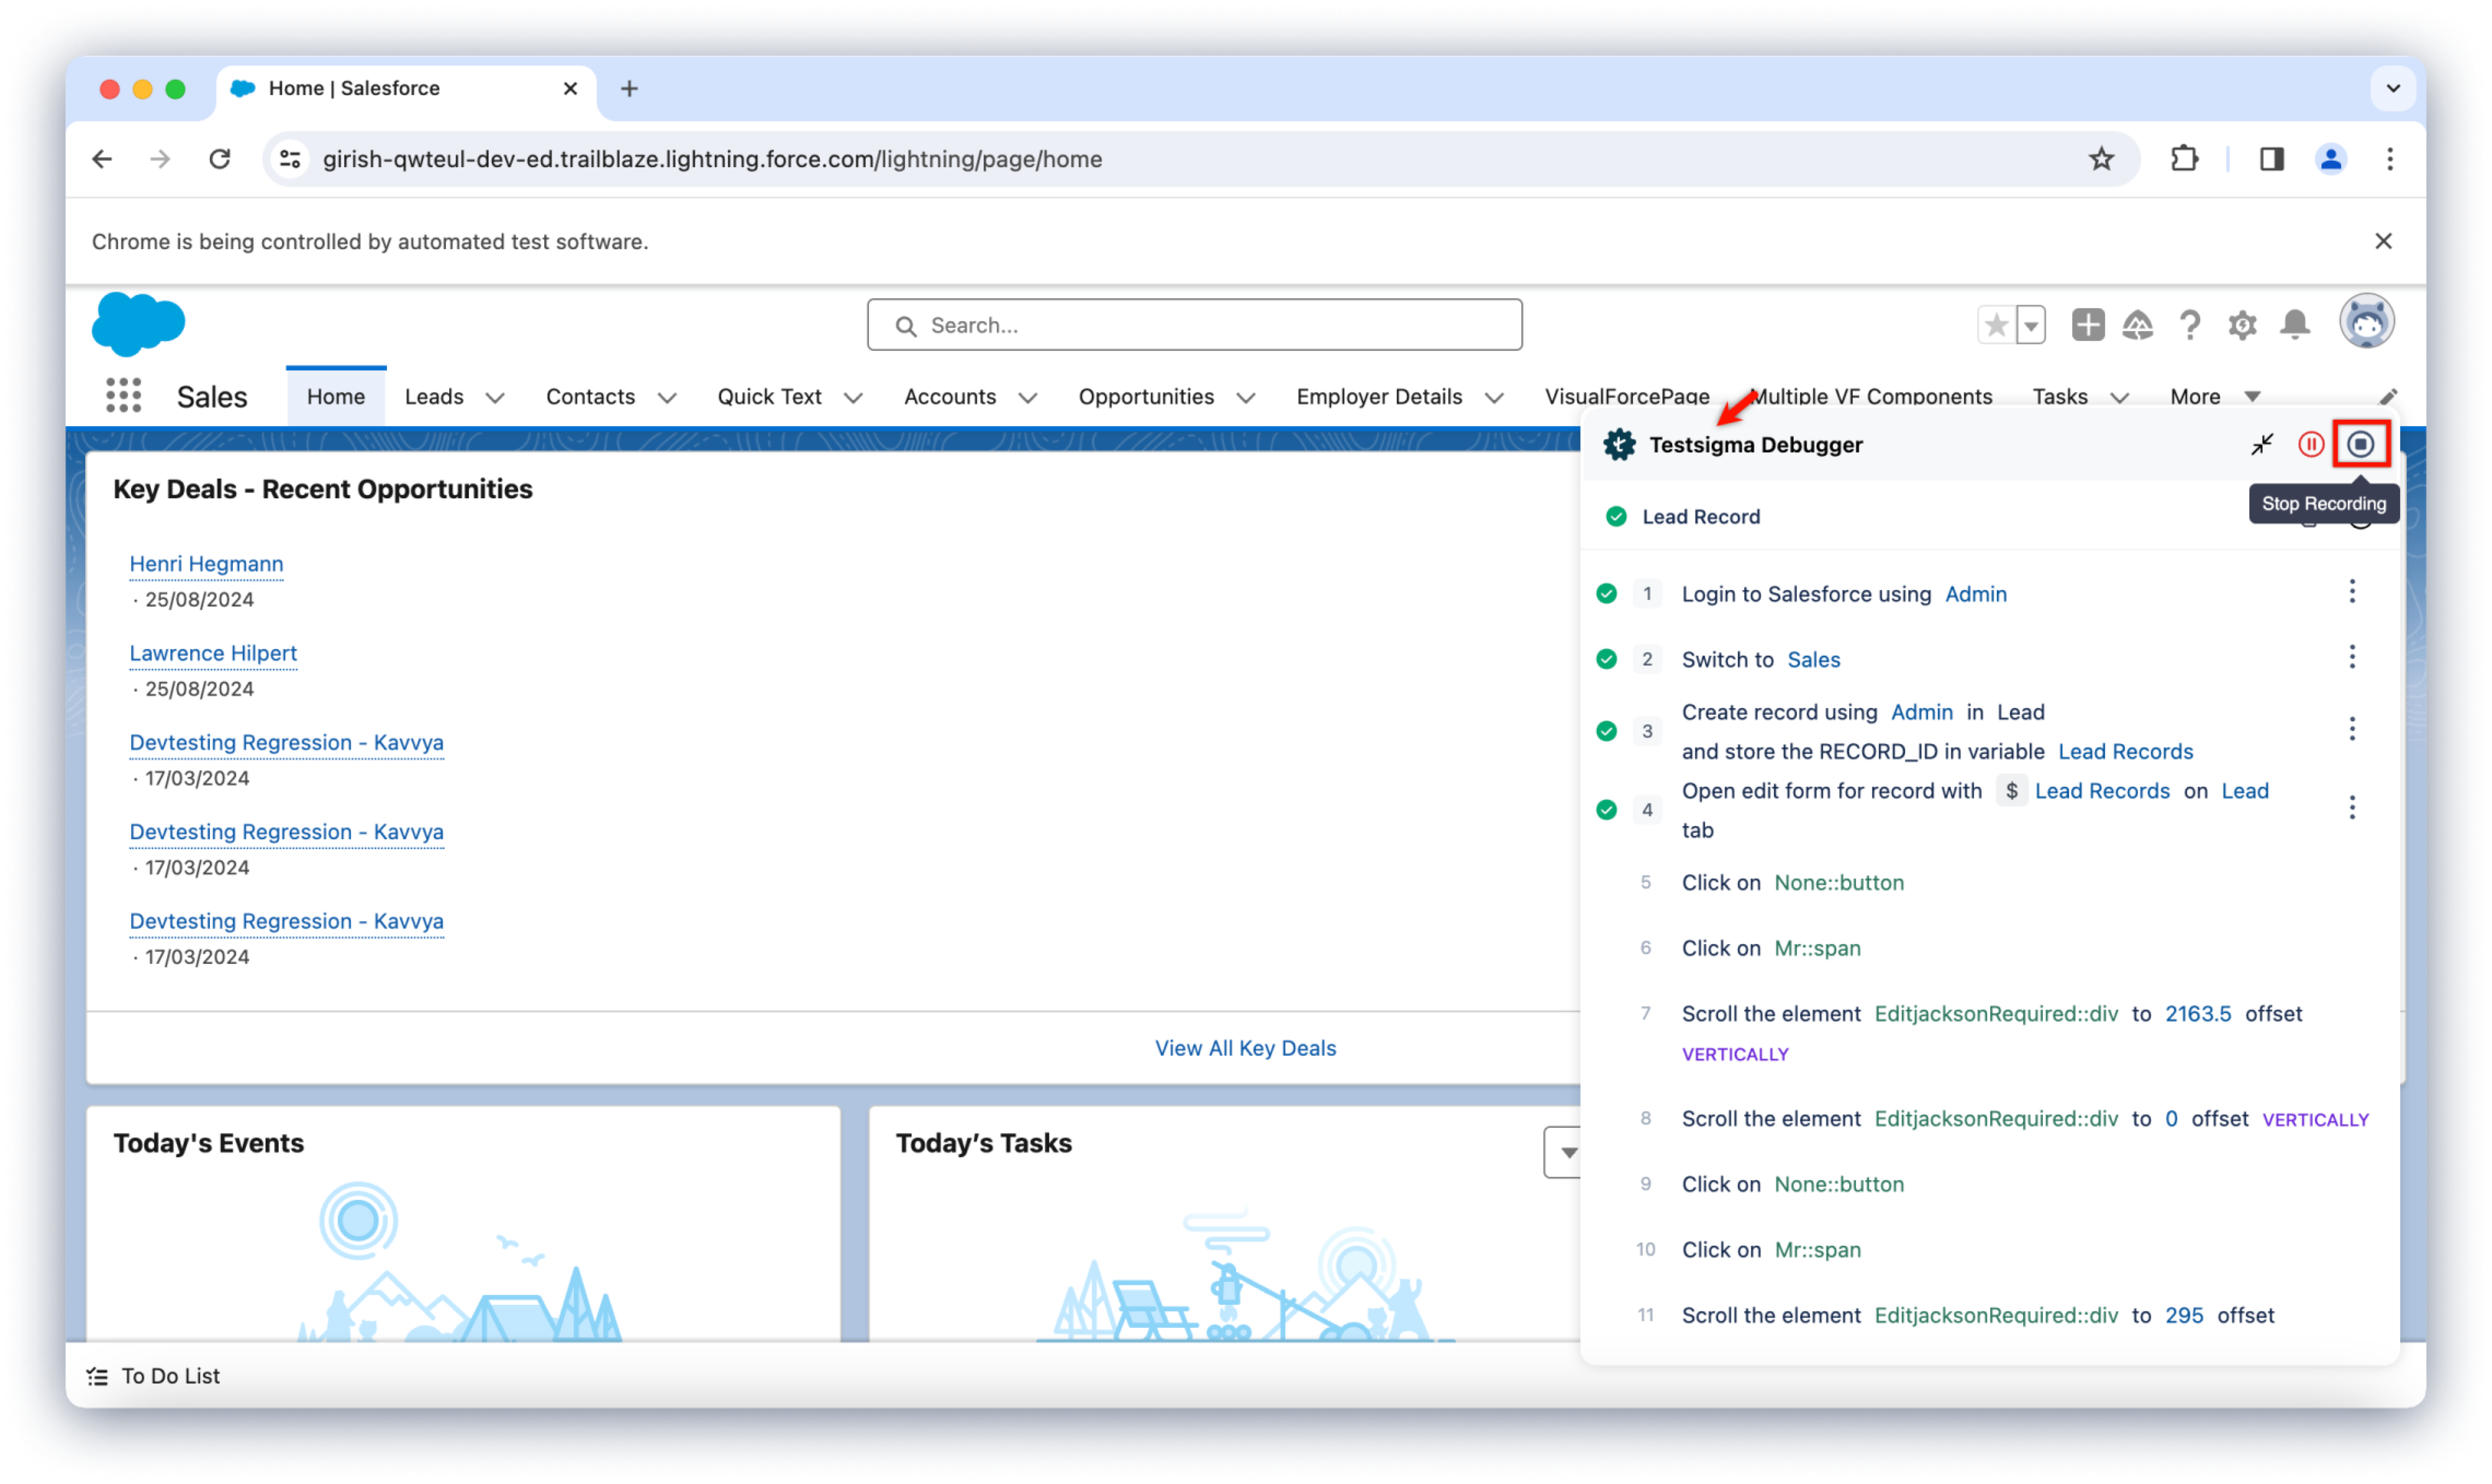The width and height of the screenshot is (2492, 1484).
Task: Pause recording in Testsigma Debugger
Action: coord(2310,444)
